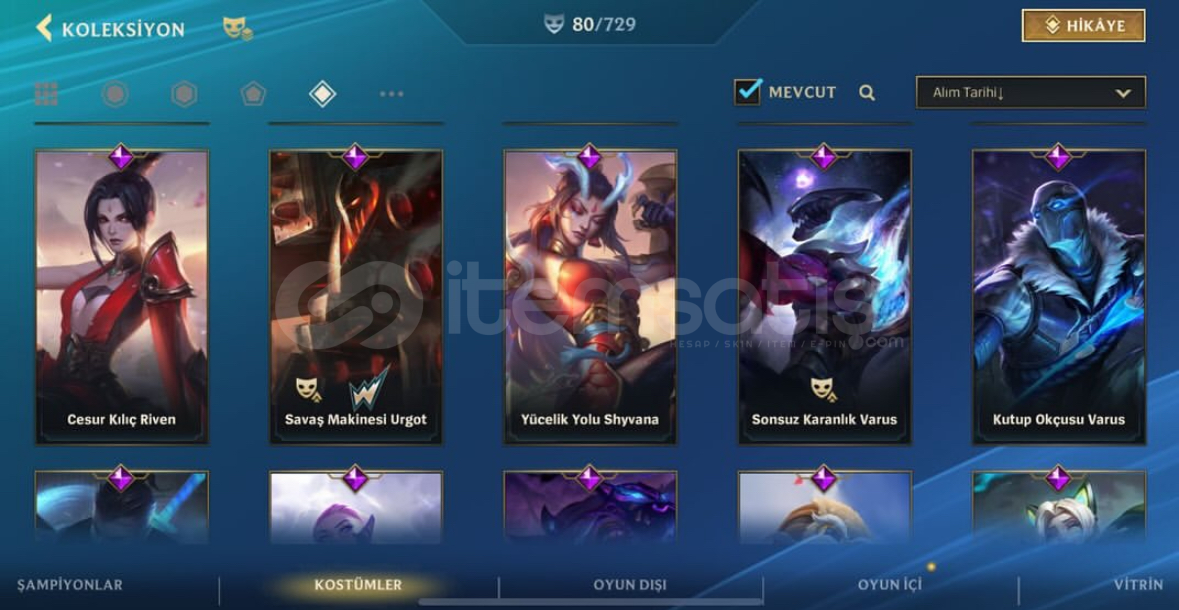The image size is (1179, 610).
Task: Open the gold masks and coins icon
Action: click(238, 29)
